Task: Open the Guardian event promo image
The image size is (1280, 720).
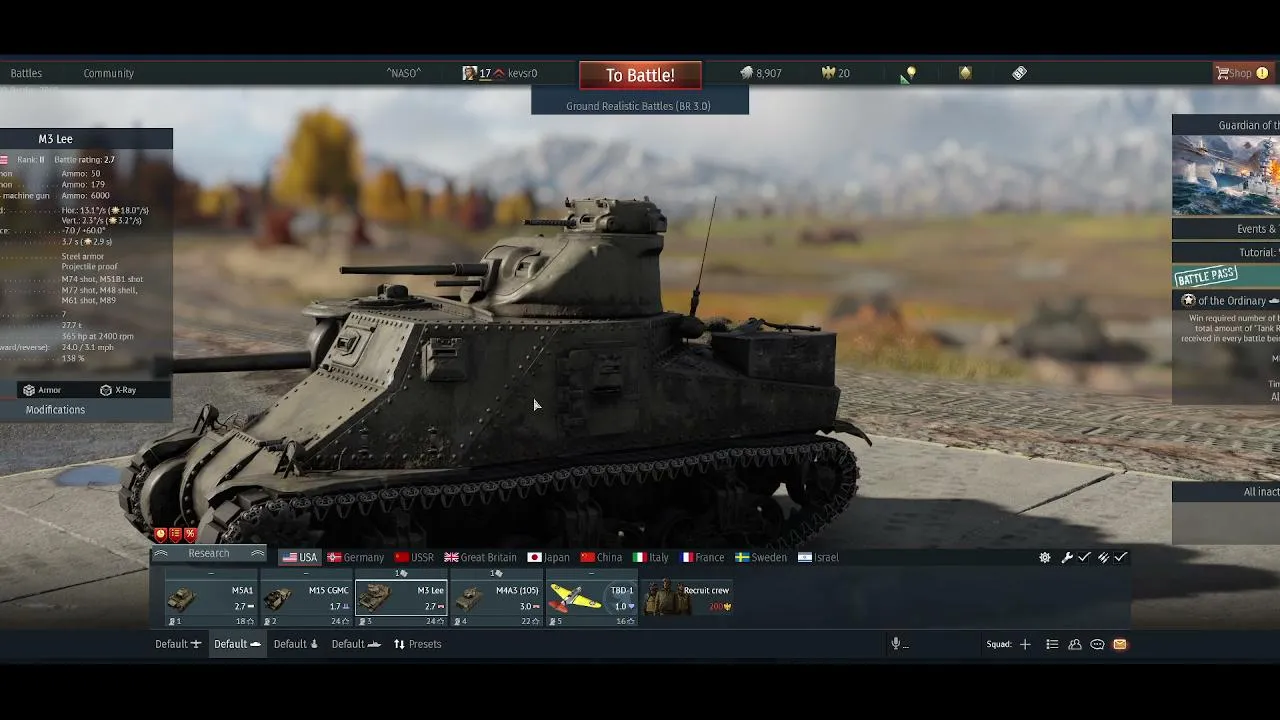Action: click(1226, 176)
